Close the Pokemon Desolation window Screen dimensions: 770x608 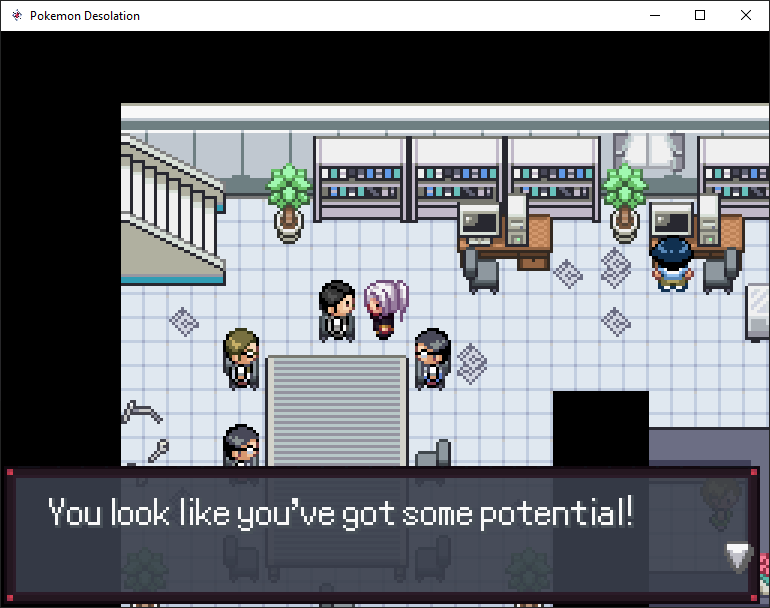point(745,15)
